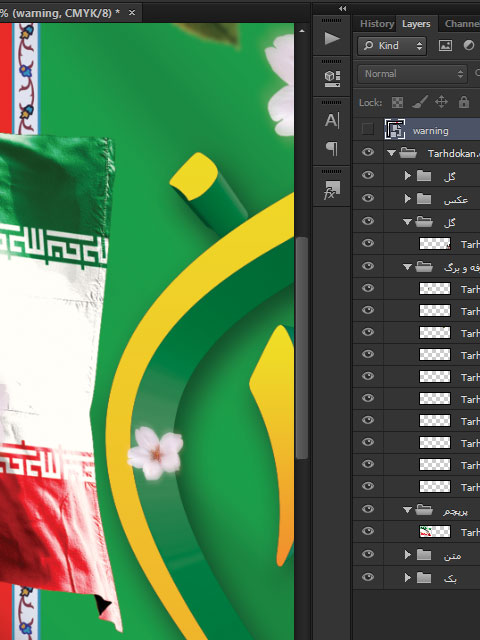Switch to the Channels tab

(462, 24)
